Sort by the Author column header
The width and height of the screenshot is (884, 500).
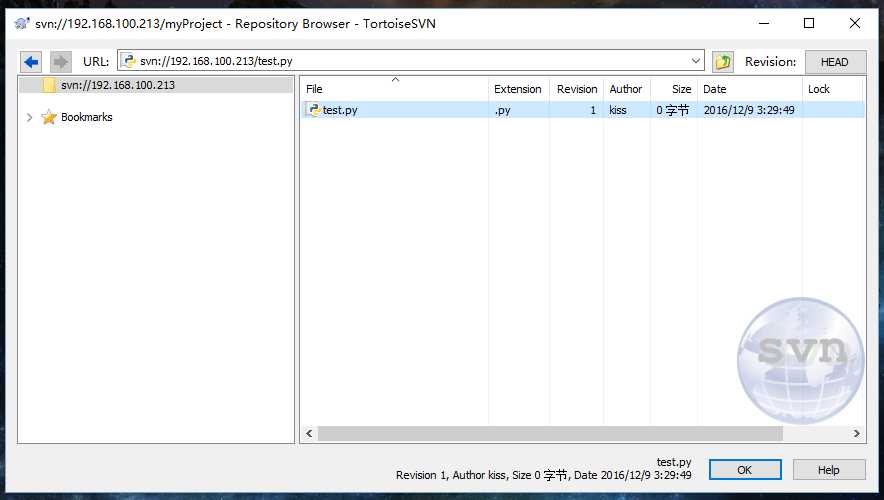click(626, 89)
